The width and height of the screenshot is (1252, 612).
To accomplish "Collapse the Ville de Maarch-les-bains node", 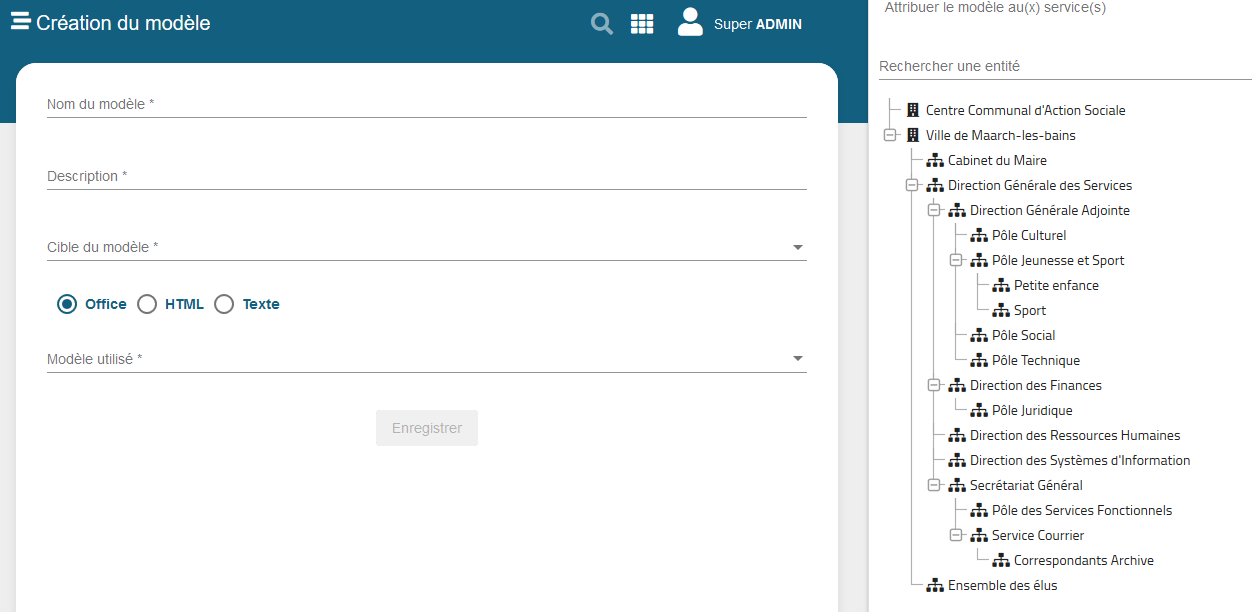I will (889, 135).
